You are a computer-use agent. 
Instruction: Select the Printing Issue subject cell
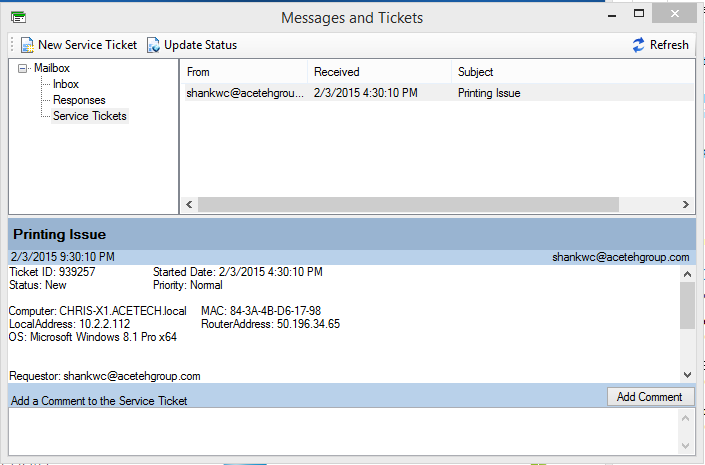[489, 93]
